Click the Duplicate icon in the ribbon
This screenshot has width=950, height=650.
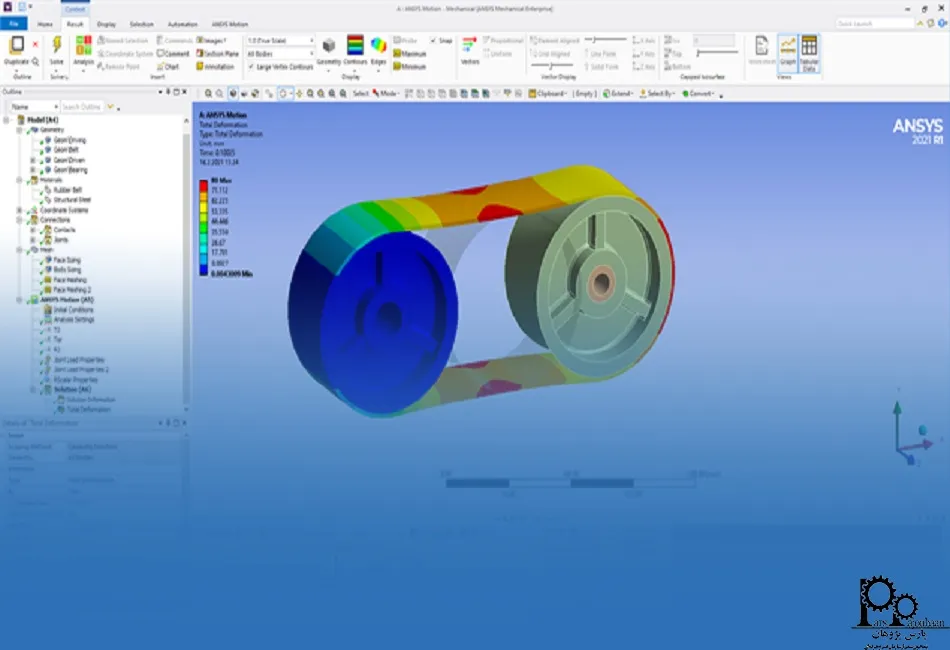(17, 45)
